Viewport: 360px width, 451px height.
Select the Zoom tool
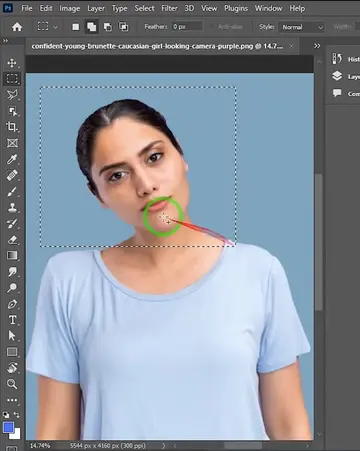pos(12,384)
